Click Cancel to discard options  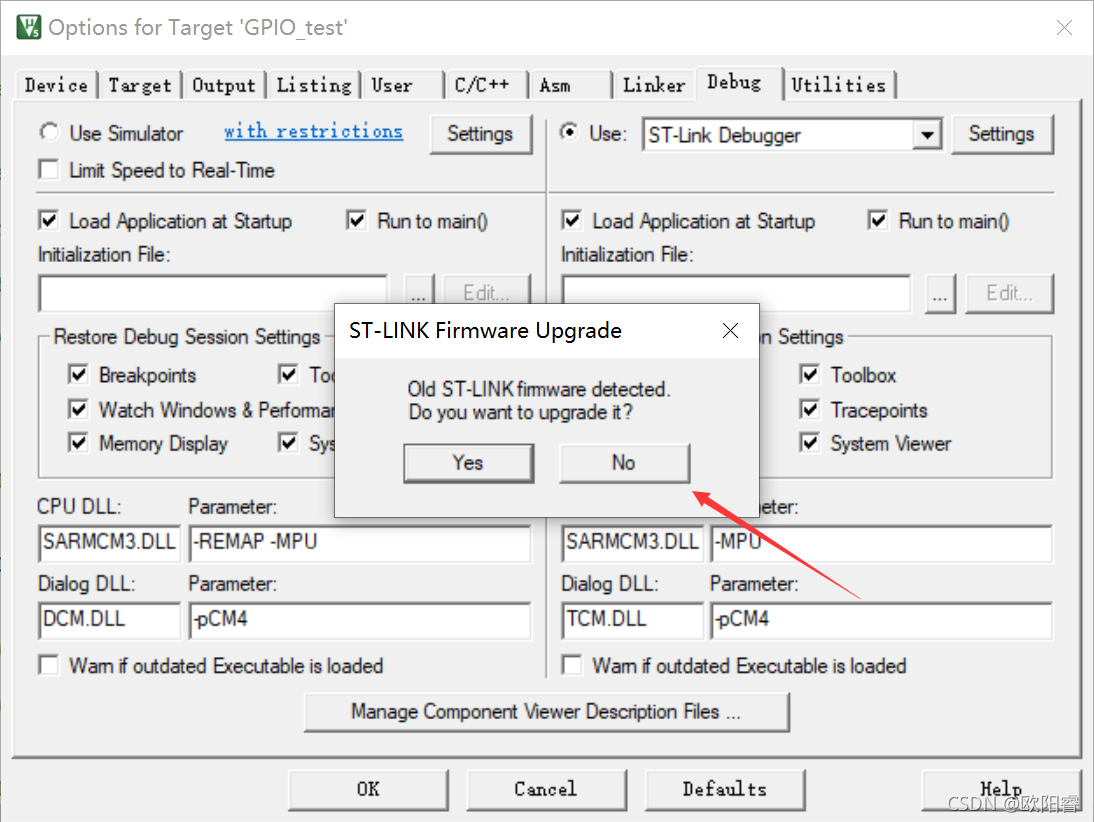546,790
